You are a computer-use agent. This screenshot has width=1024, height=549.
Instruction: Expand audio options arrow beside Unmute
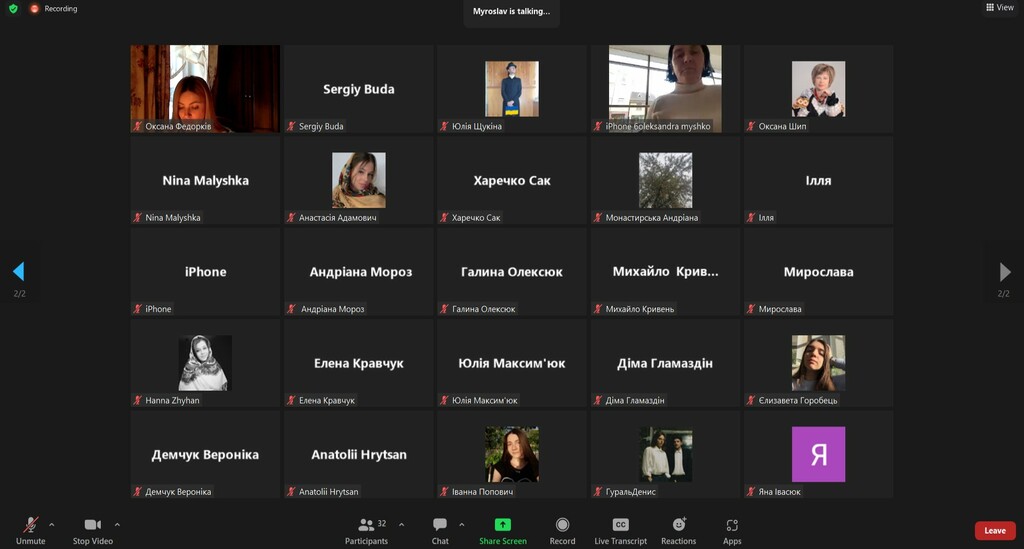pyautogui.click(x=52, y=524)
